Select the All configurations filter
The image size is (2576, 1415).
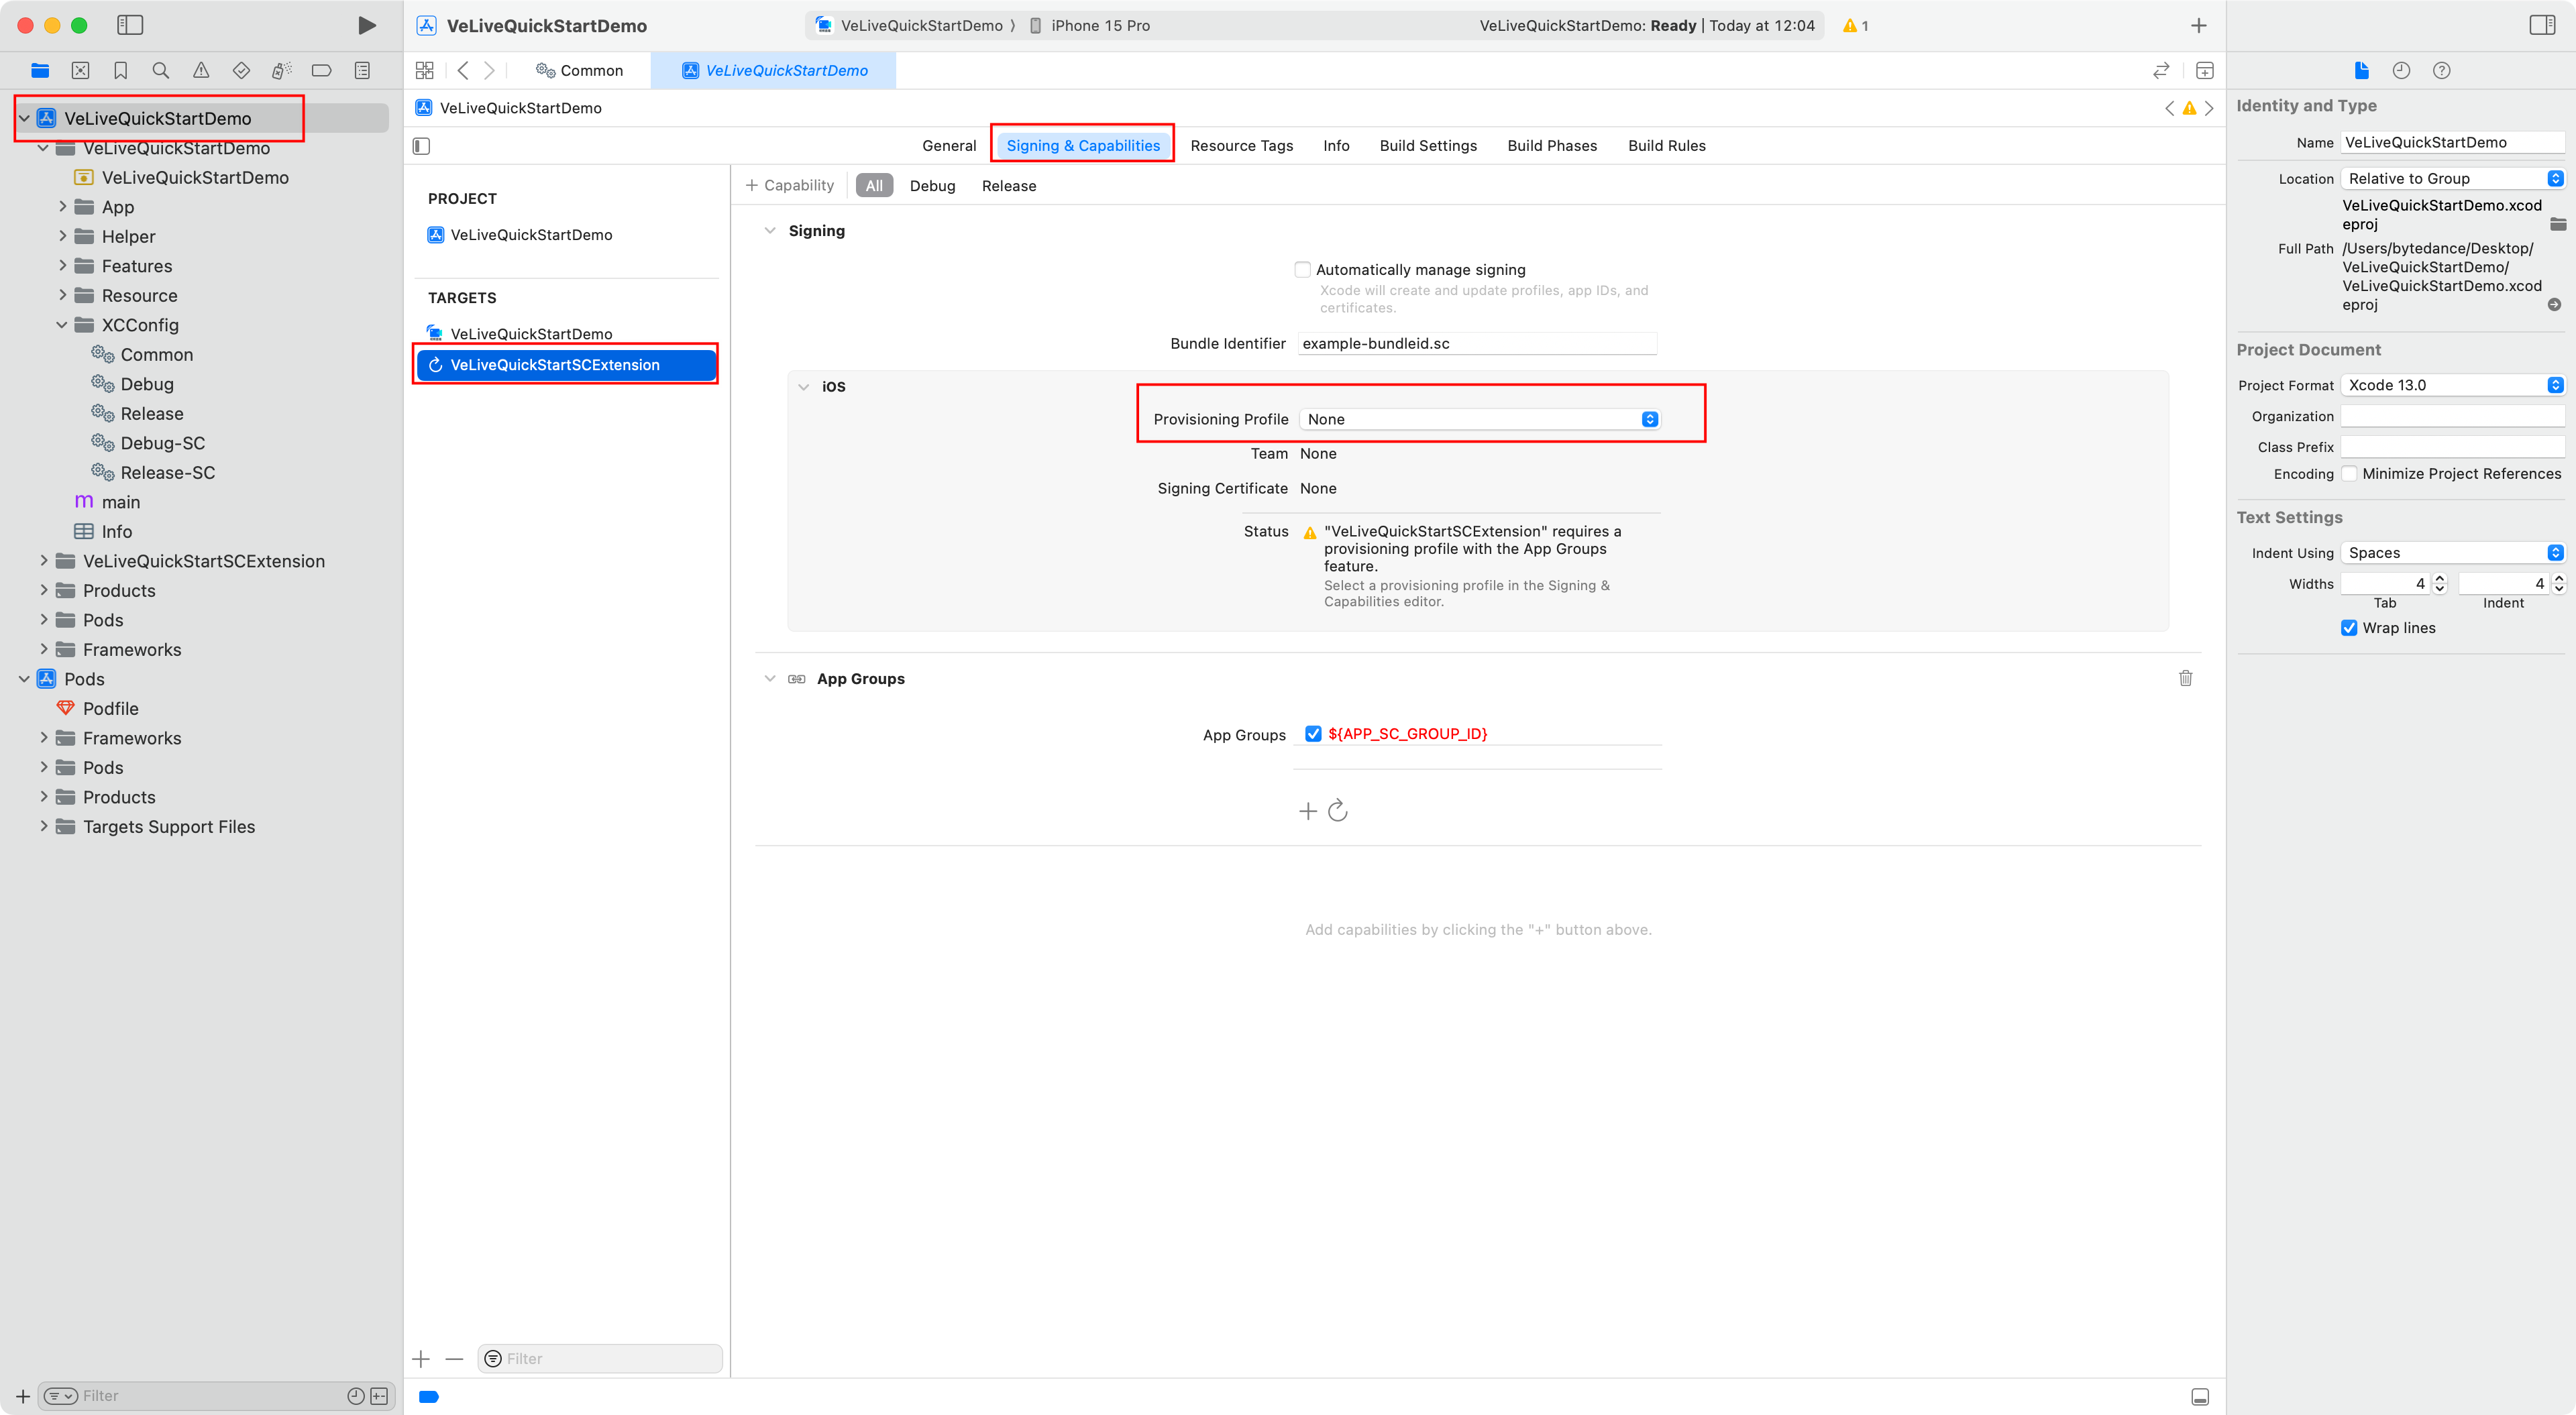(874, 186)
